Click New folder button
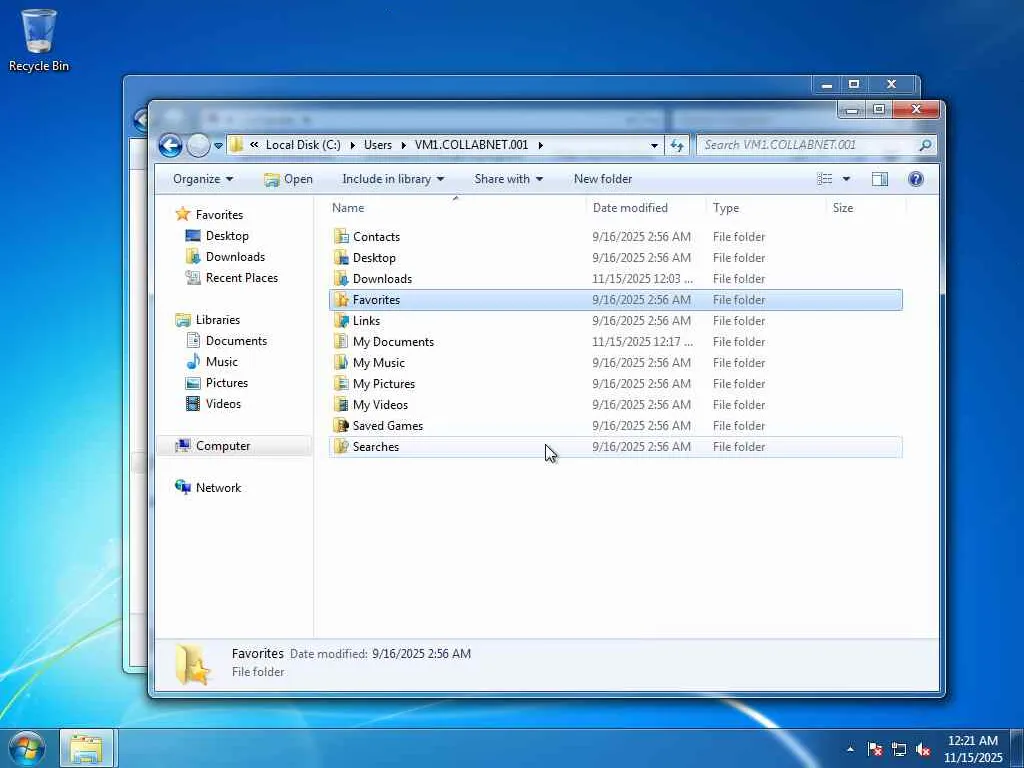Image resolution: width=1024 pixels, height=768 pixels. [x=603, y=179]
